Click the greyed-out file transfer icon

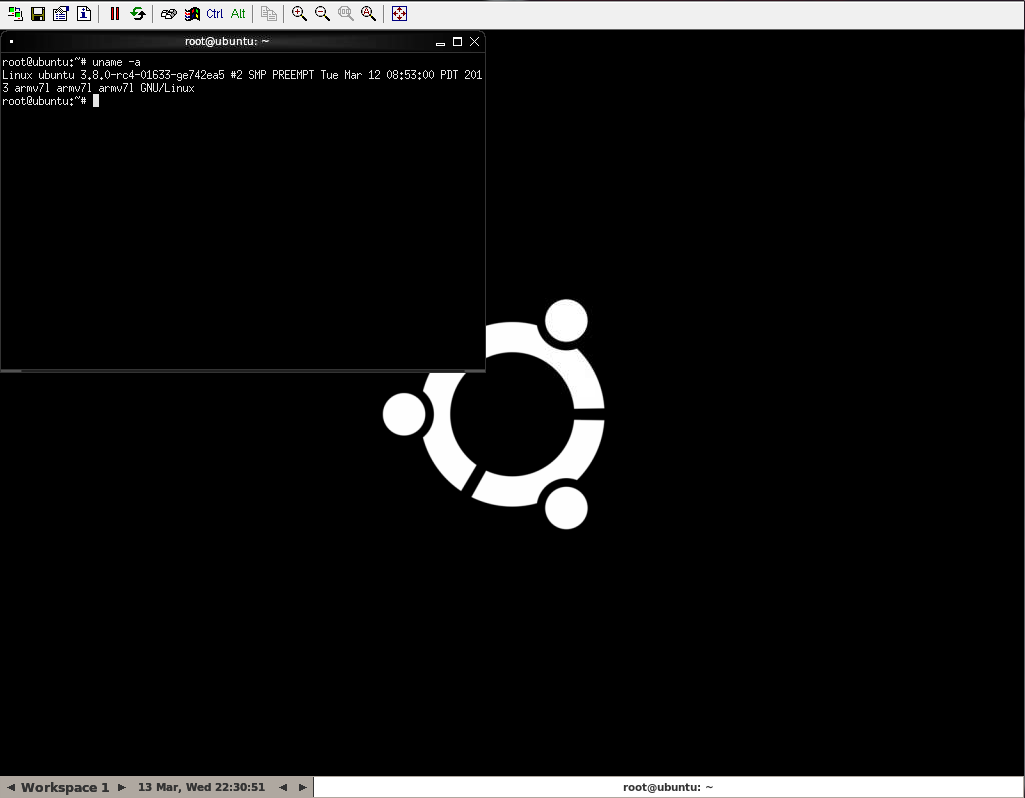pyautogui.click(x=269, y=14)
